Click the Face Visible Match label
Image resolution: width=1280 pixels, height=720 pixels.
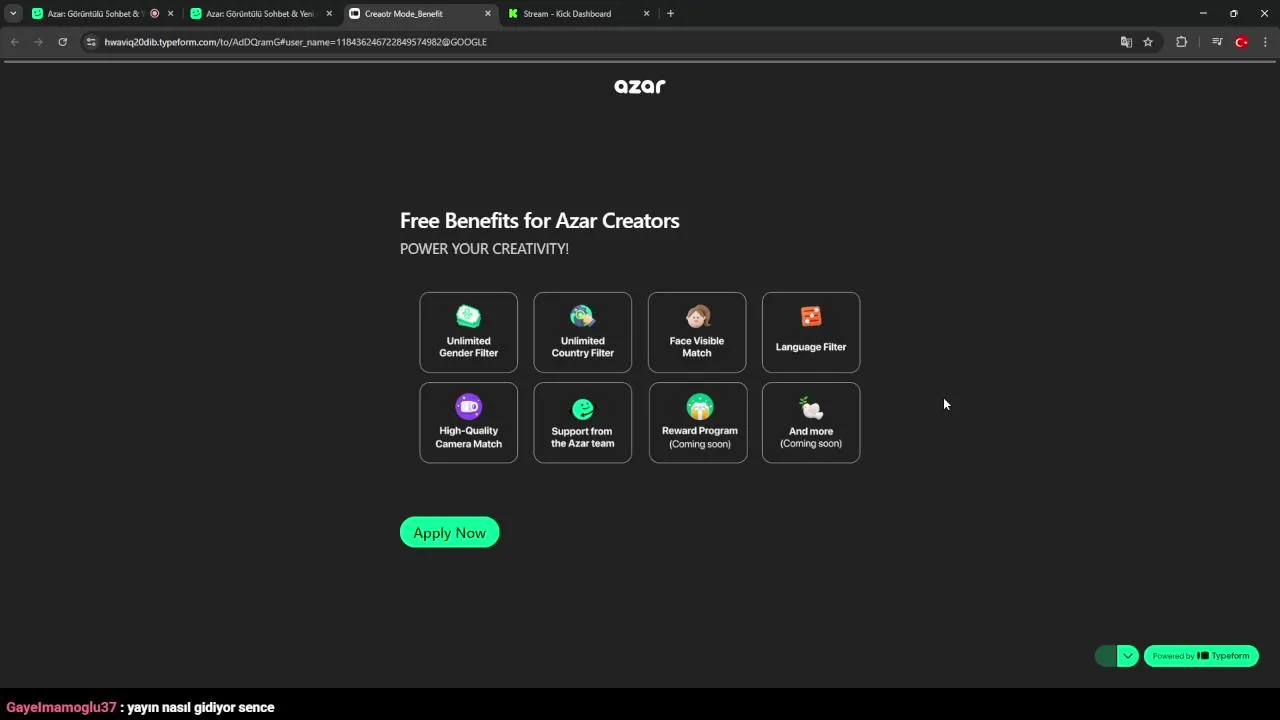[x=697, y=347]
